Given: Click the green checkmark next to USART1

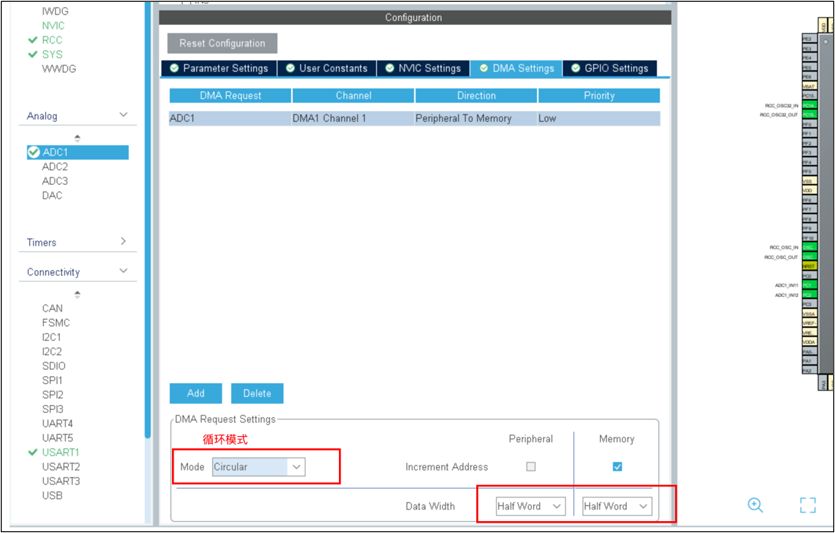Looking at the screenshot, I should click(x=33, y=452).
